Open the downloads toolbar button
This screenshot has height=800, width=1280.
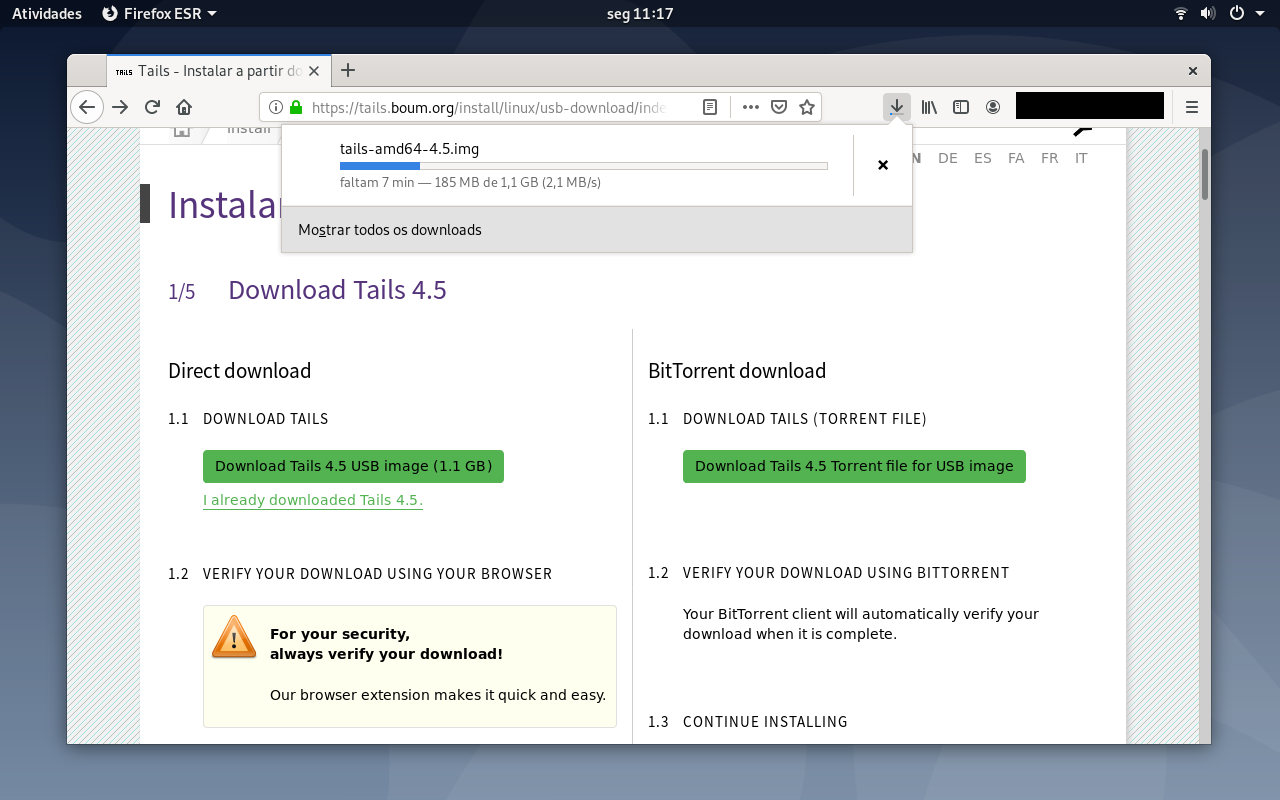[897, 107]
